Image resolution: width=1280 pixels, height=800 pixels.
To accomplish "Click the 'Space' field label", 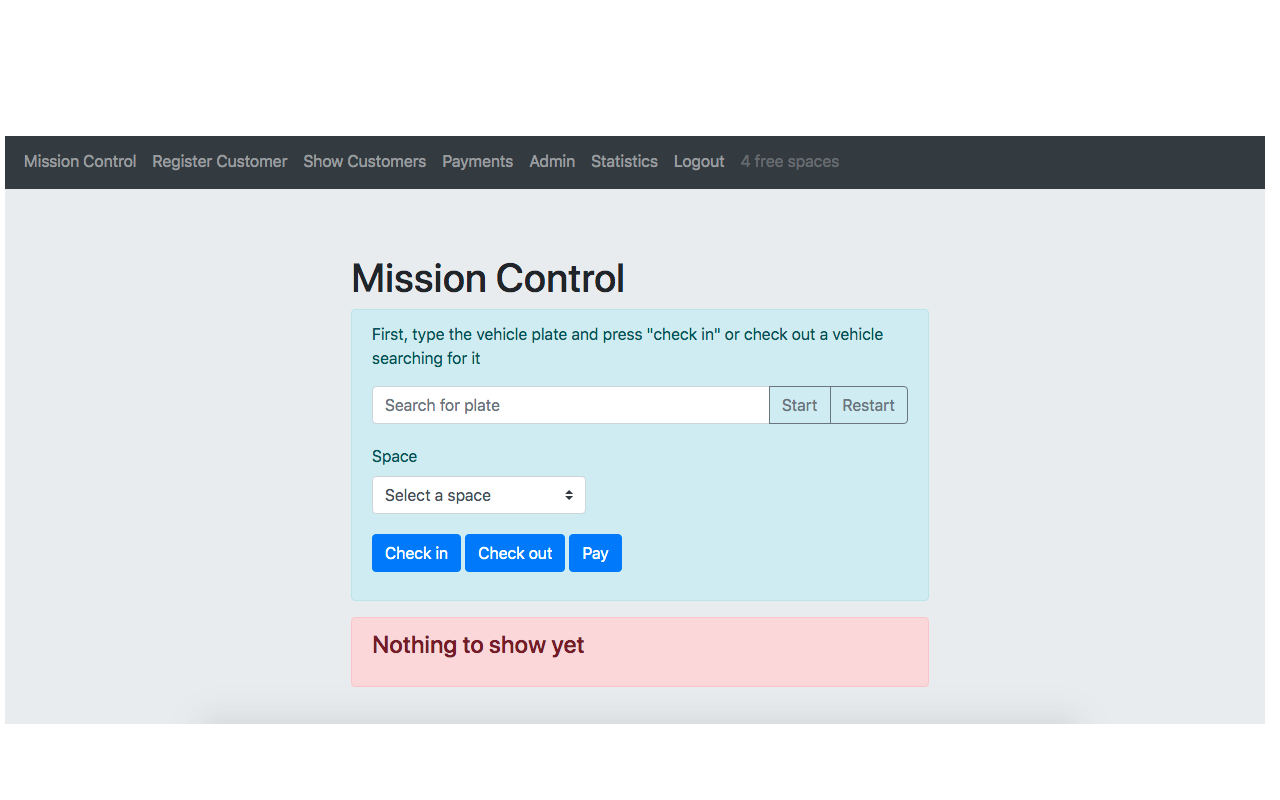I will click(394, 456).
